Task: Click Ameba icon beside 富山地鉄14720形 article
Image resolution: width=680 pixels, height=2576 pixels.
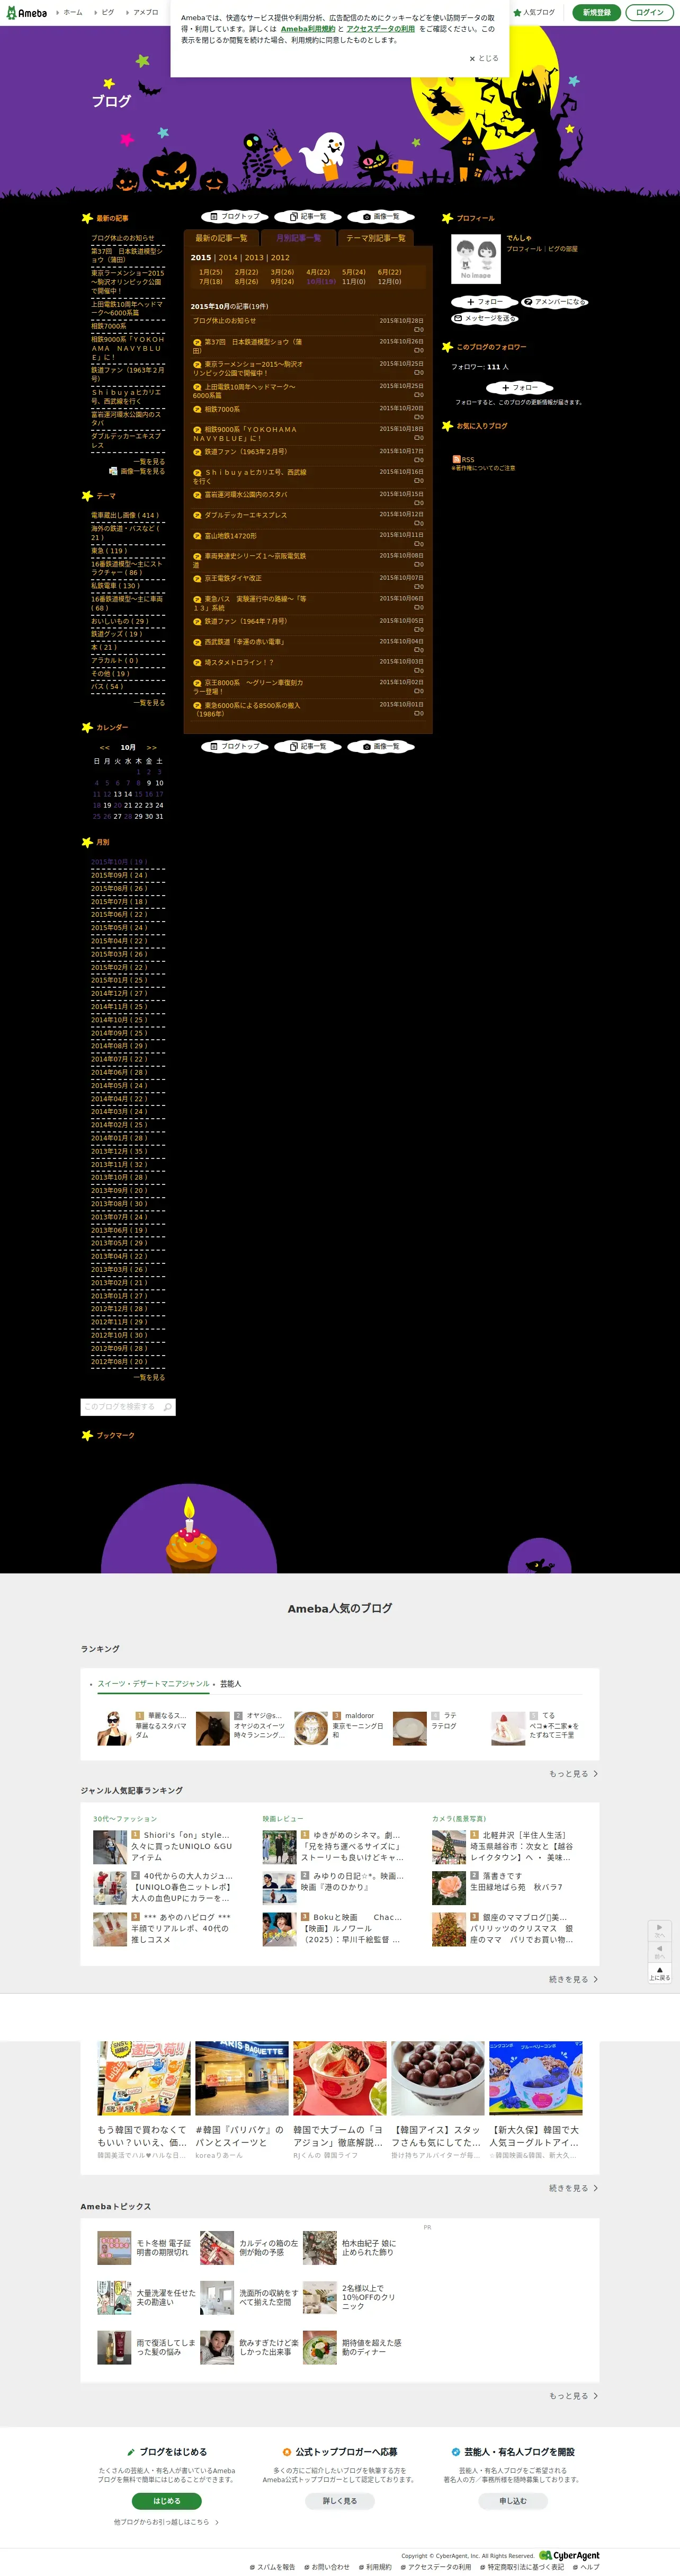Action: (197, 536)
